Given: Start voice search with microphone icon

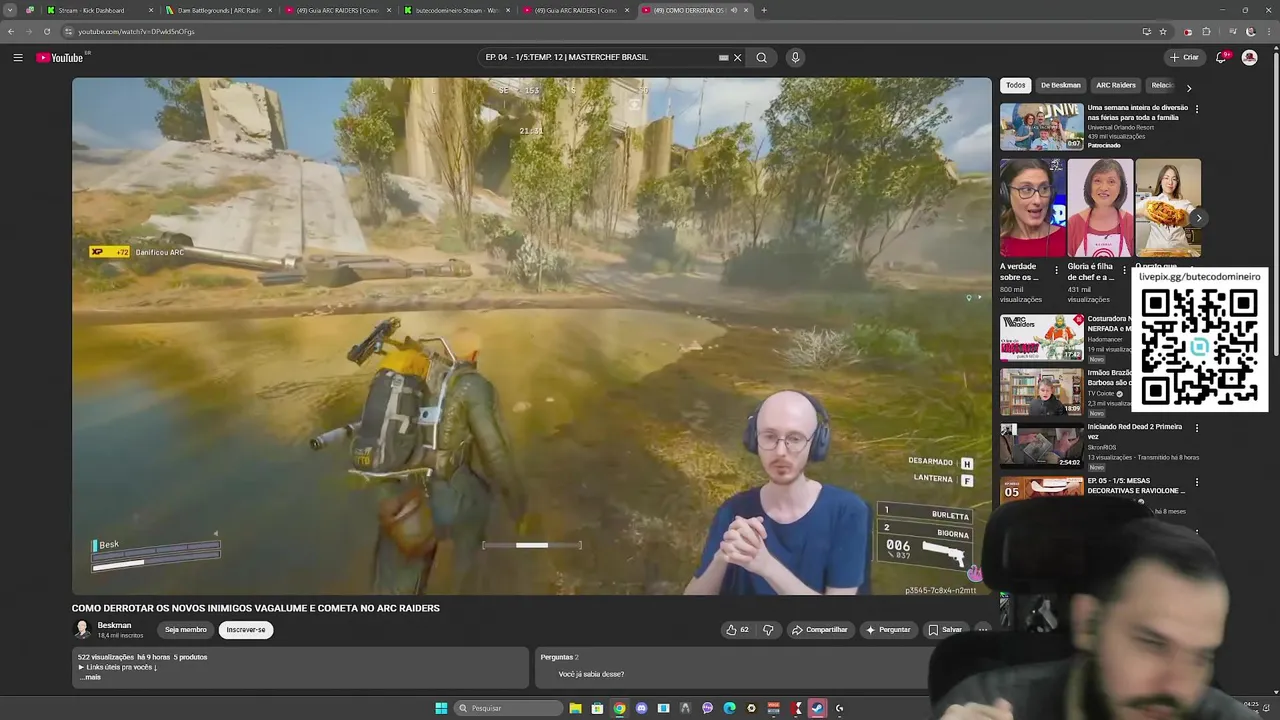Looking at the screenshot, I should tap(795, 57).
